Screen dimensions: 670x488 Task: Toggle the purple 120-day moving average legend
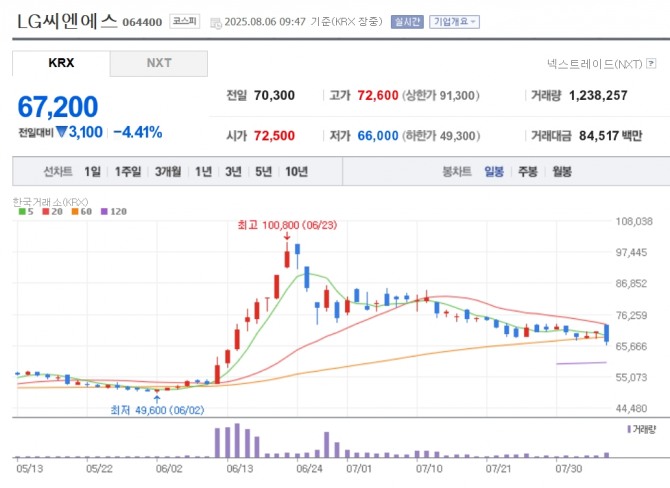(113, 211)
